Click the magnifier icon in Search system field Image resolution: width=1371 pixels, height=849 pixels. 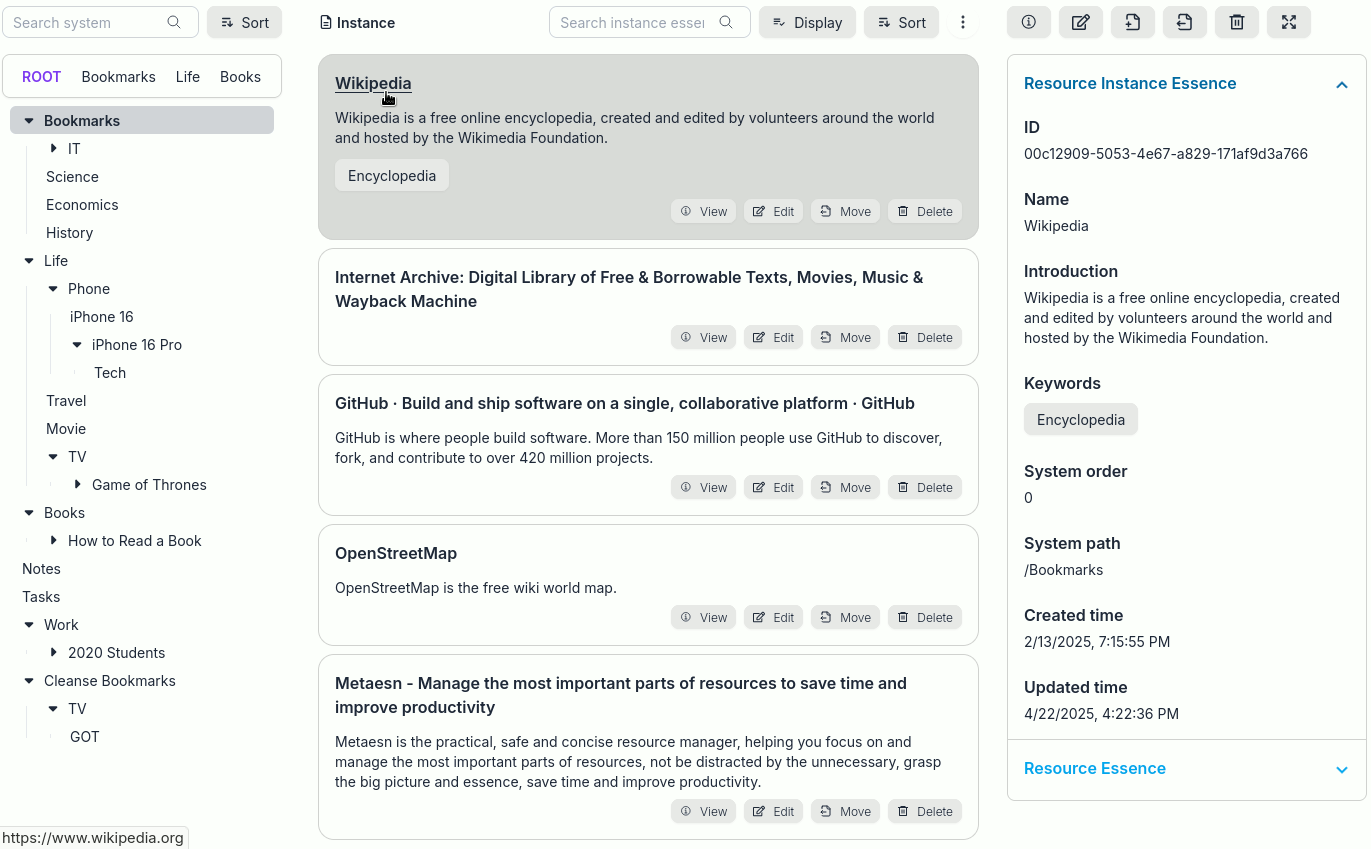click(x=174, y=22)
